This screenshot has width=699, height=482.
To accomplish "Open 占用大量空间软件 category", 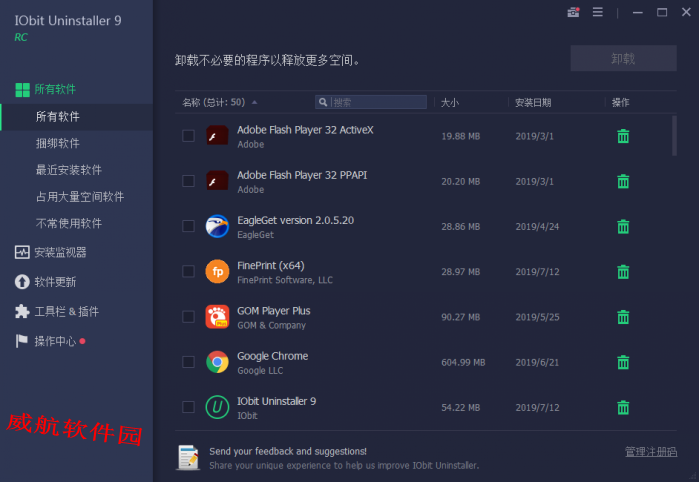I will click(80, 197).
